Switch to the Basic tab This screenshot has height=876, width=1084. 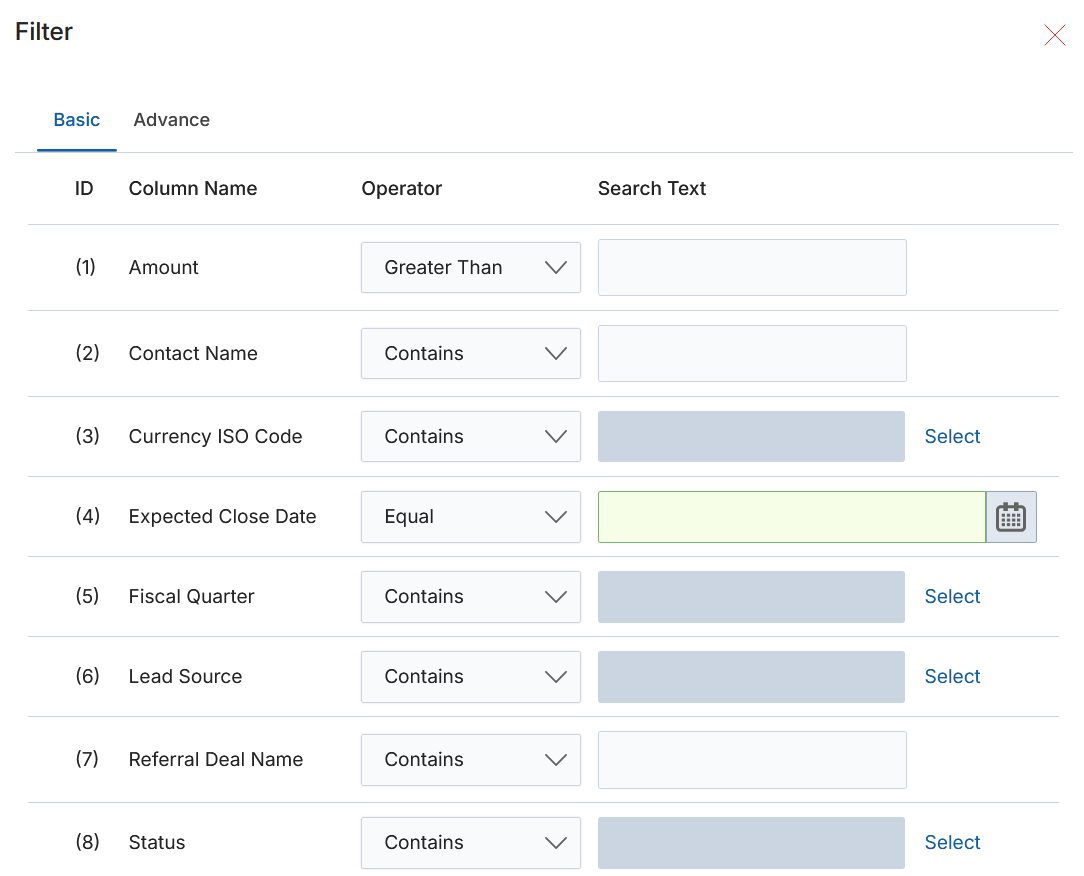tap(77, 120)
